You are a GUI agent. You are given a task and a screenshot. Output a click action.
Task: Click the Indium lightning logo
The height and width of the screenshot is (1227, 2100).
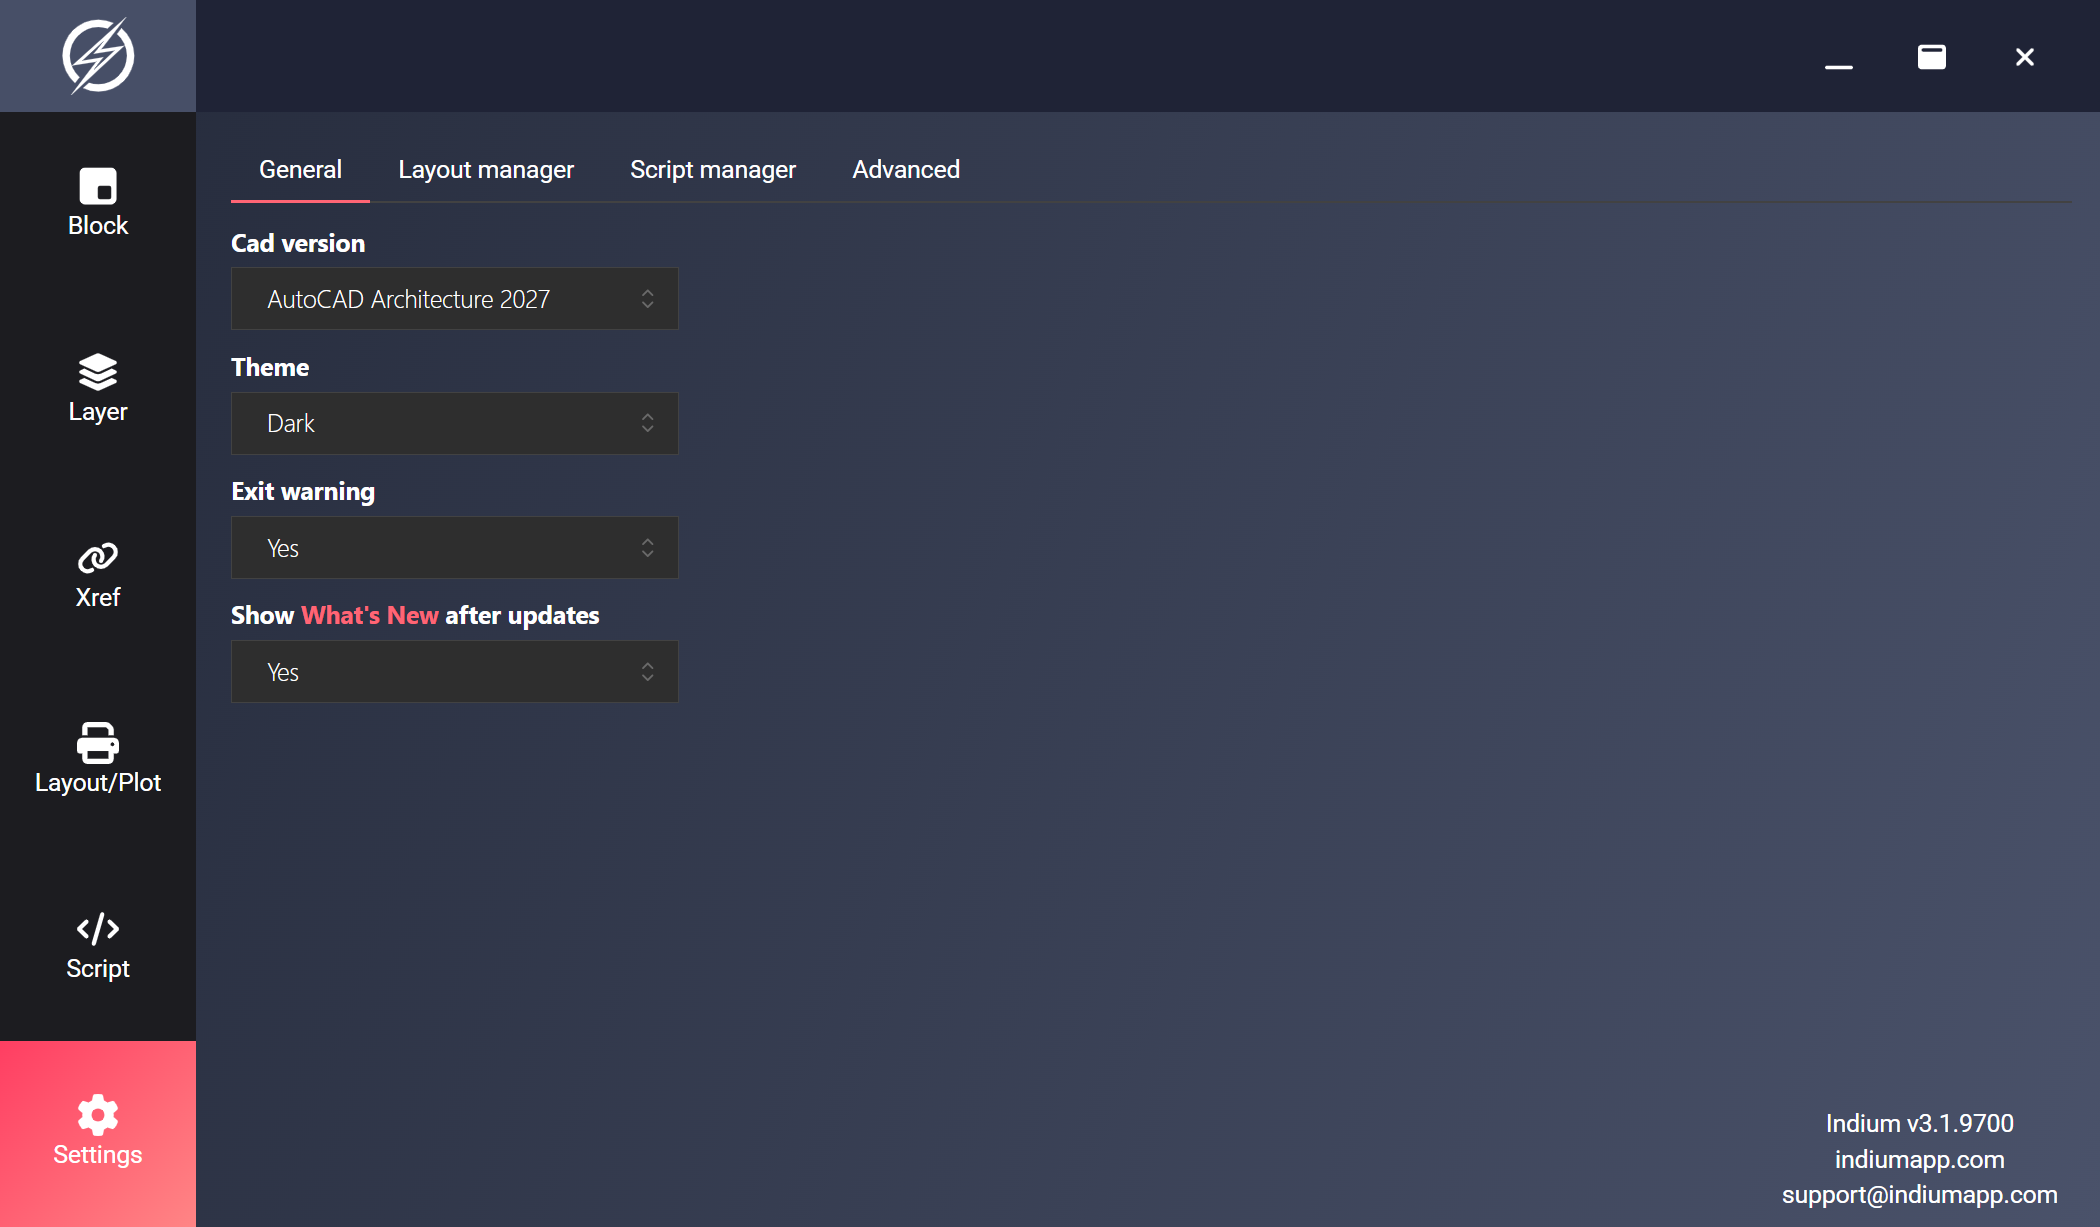point(98,56)
